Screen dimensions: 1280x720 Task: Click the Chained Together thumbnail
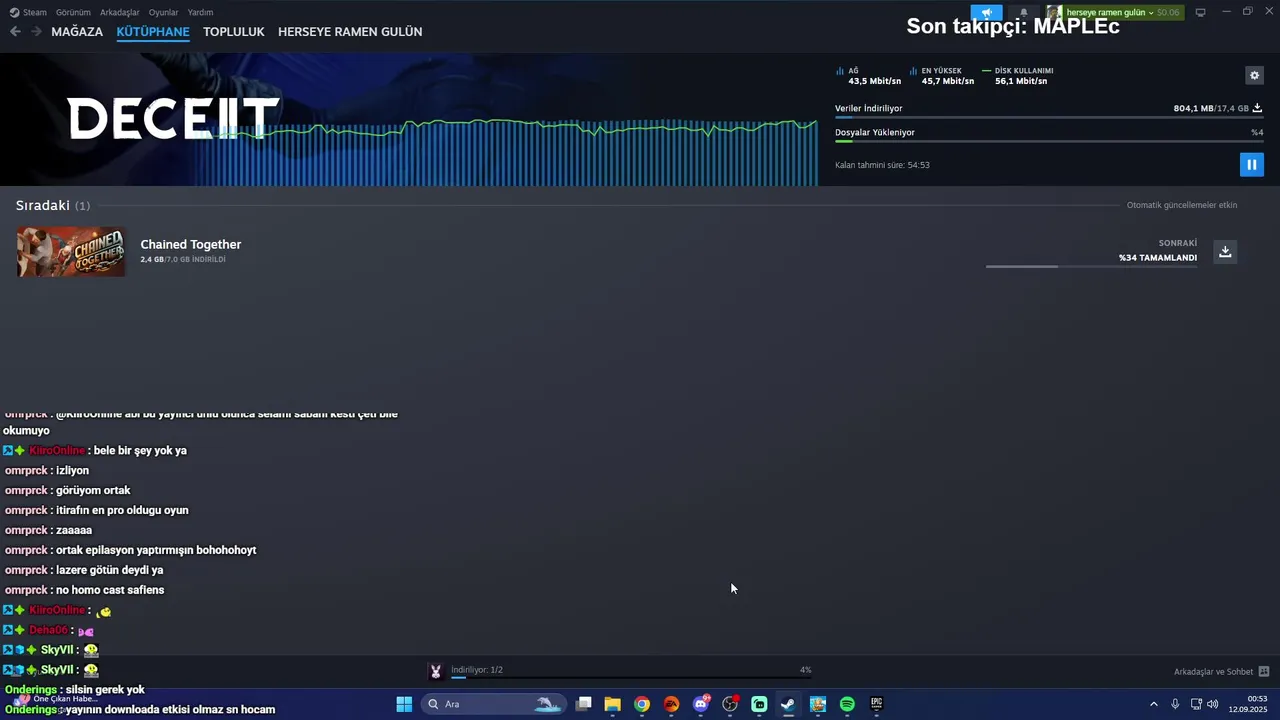click(x=71, y=251)
